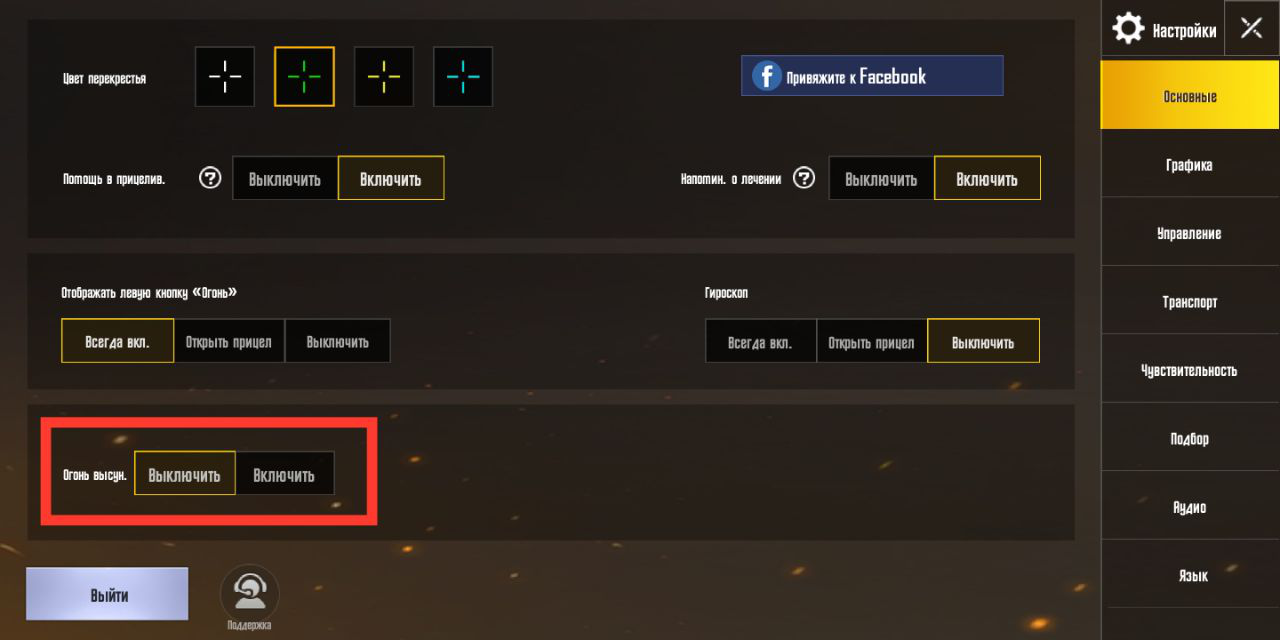Image resolution: width=1280 pixels, height=640 pixels.
Task: Close settings with the crossed swords icon
Action: (1251, 28)
